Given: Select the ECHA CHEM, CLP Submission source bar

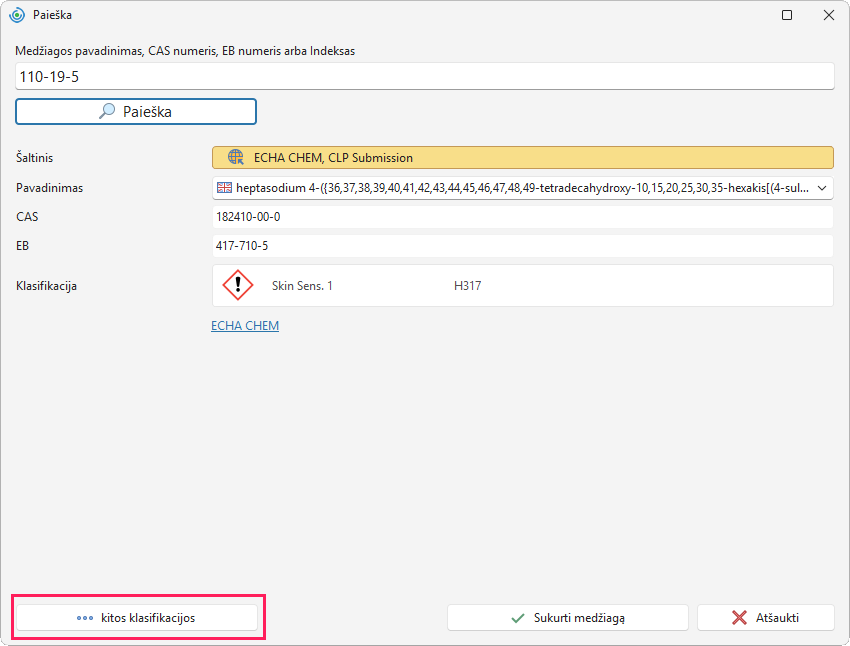Looking at the screenshot, I should [x=523, y=158].
